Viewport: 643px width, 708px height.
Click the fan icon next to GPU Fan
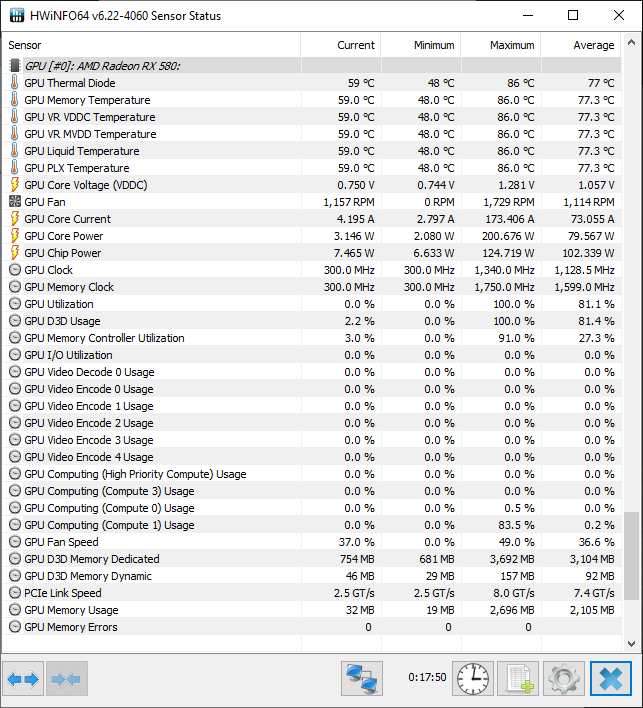[x=15, y=202]
